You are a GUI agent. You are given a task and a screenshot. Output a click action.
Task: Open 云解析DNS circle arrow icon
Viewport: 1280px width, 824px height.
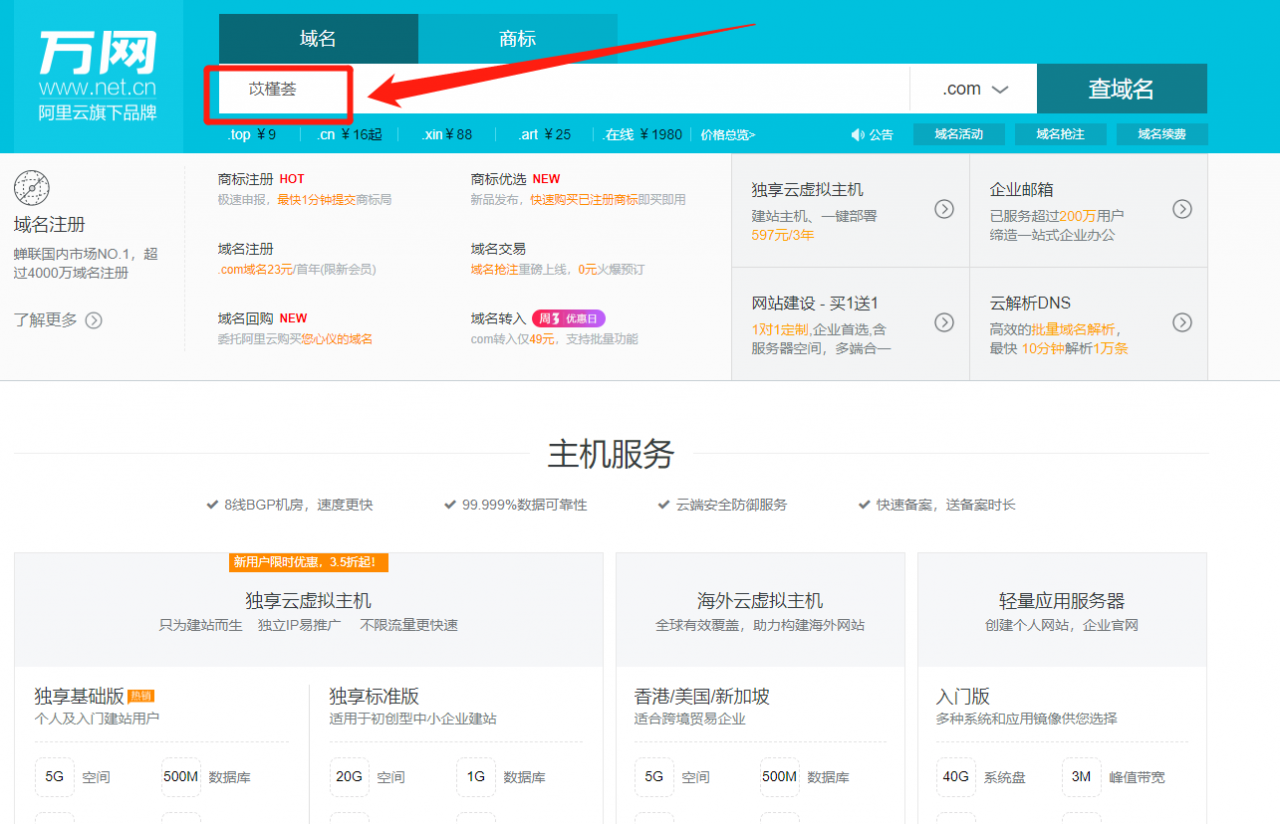(x=1183, y=322)
